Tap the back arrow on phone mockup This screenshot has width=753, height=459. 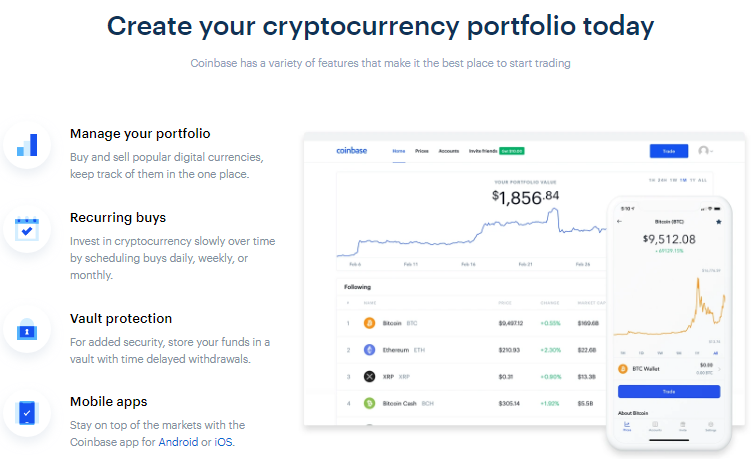point(619,222)
